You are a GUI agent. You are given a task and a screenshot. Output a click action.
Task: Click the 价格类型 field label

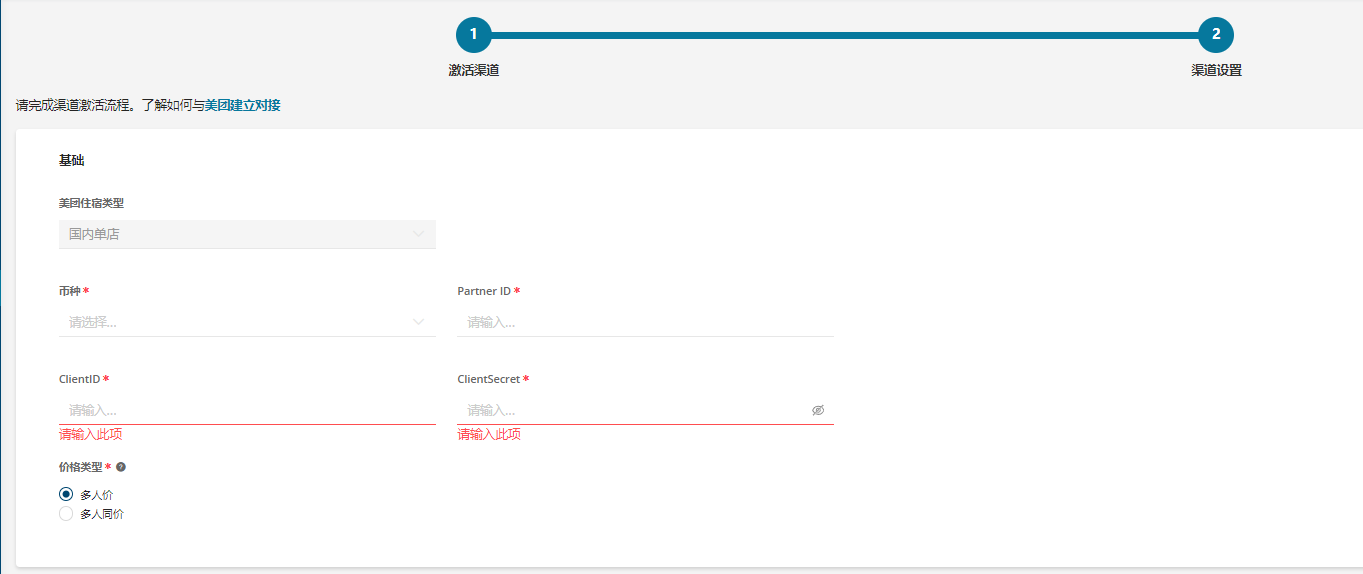click(x=80, y=467)
